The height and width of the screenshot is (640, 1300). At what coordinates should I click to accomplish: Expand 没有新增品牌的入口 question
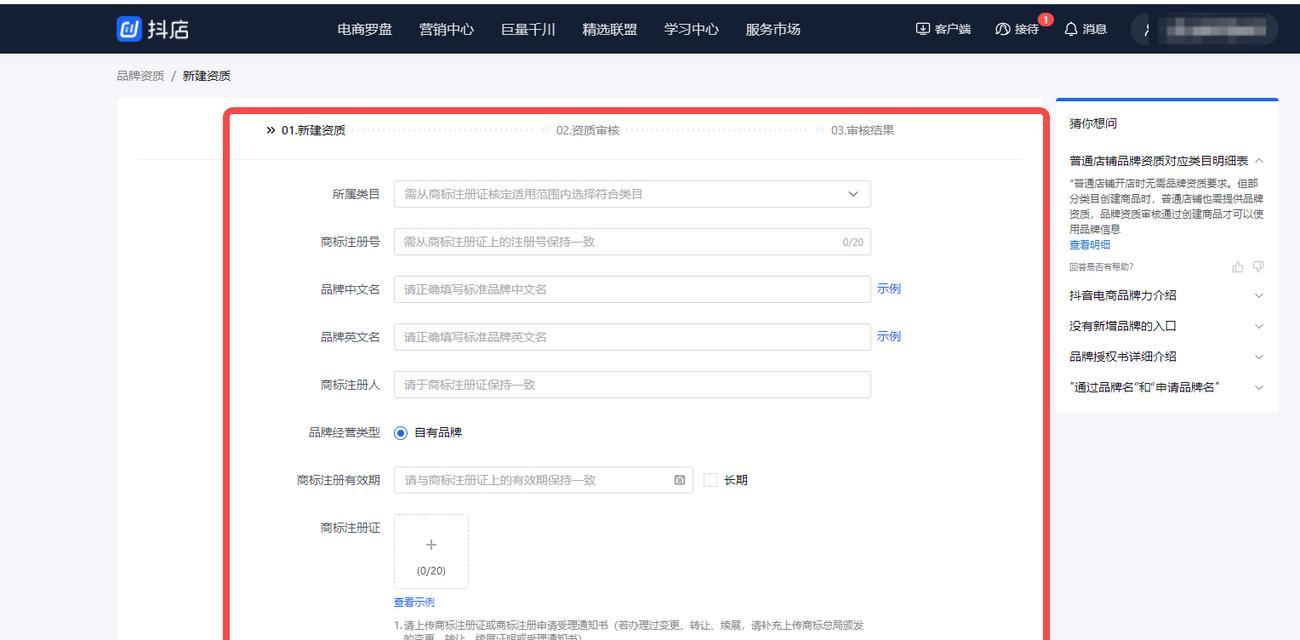[x=1258, y=326]
